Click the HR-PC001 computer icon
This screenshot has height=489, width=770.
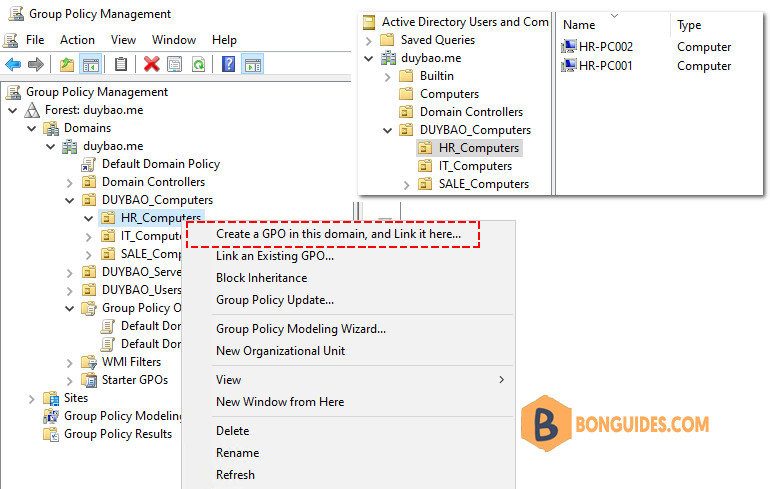[x=569, y=65]
